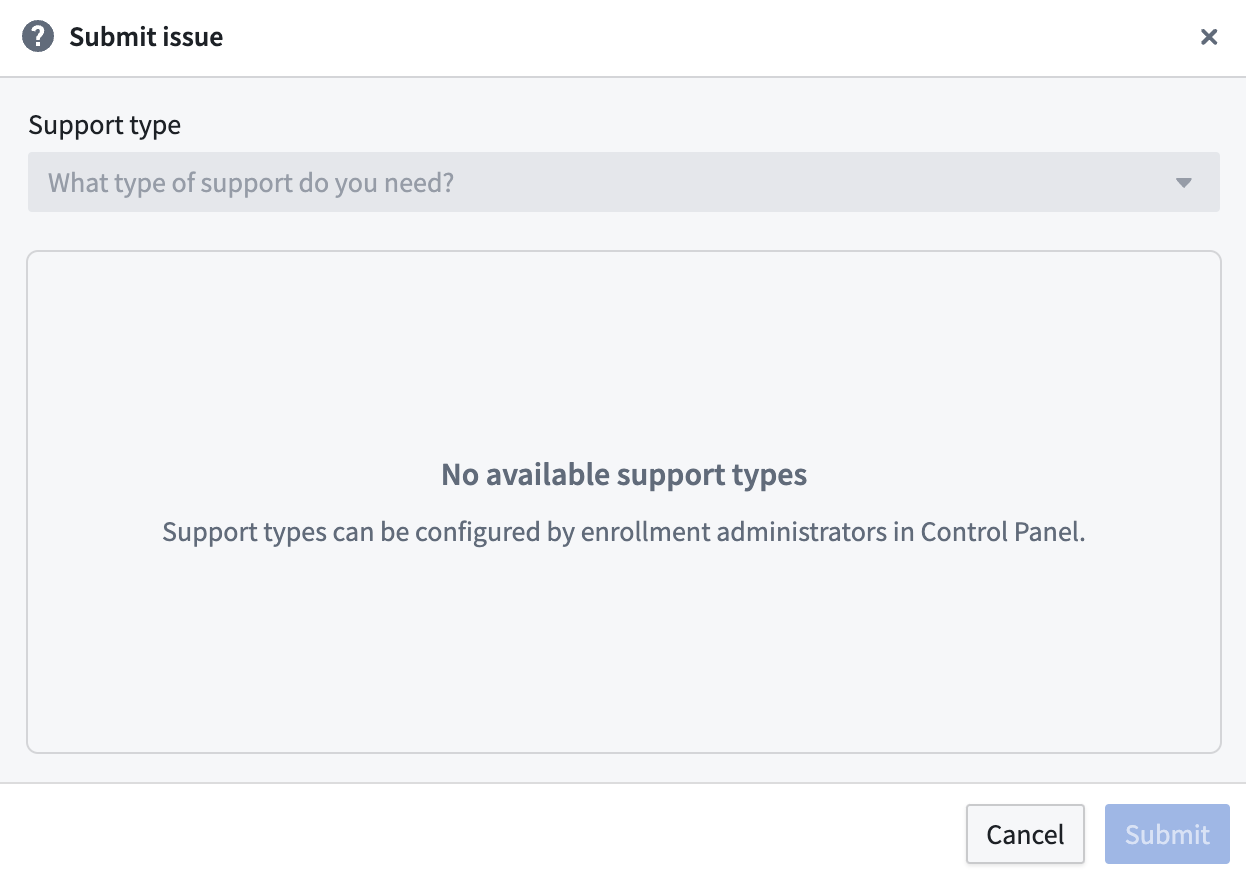
Task: Cancel the issue submission
Action: (x=1025, y=834)
